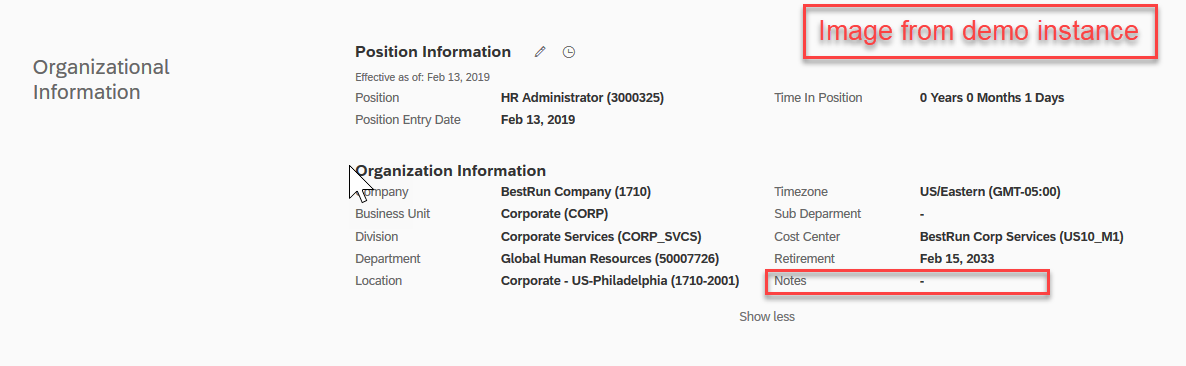Click the pencil edit icon beside Position Information
This screenshot has height=366, width=1186.
(539, 52)
